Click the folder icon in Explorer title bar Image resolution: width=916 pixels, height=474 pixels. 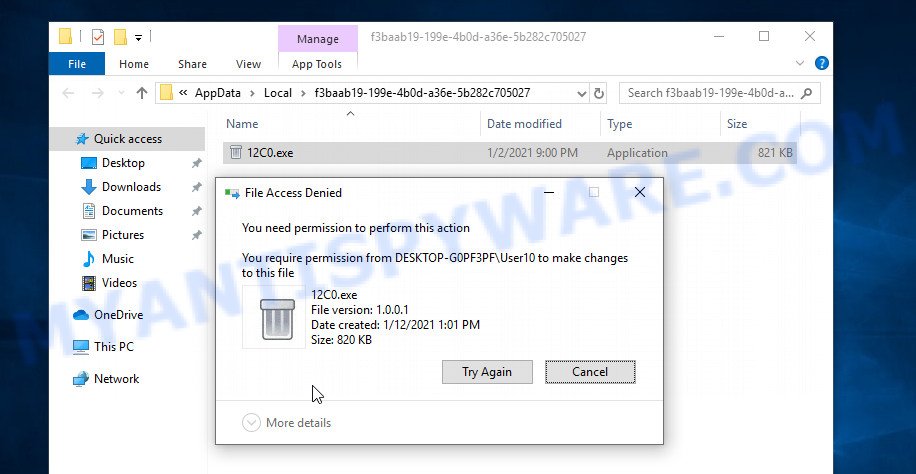pos(65,37)
